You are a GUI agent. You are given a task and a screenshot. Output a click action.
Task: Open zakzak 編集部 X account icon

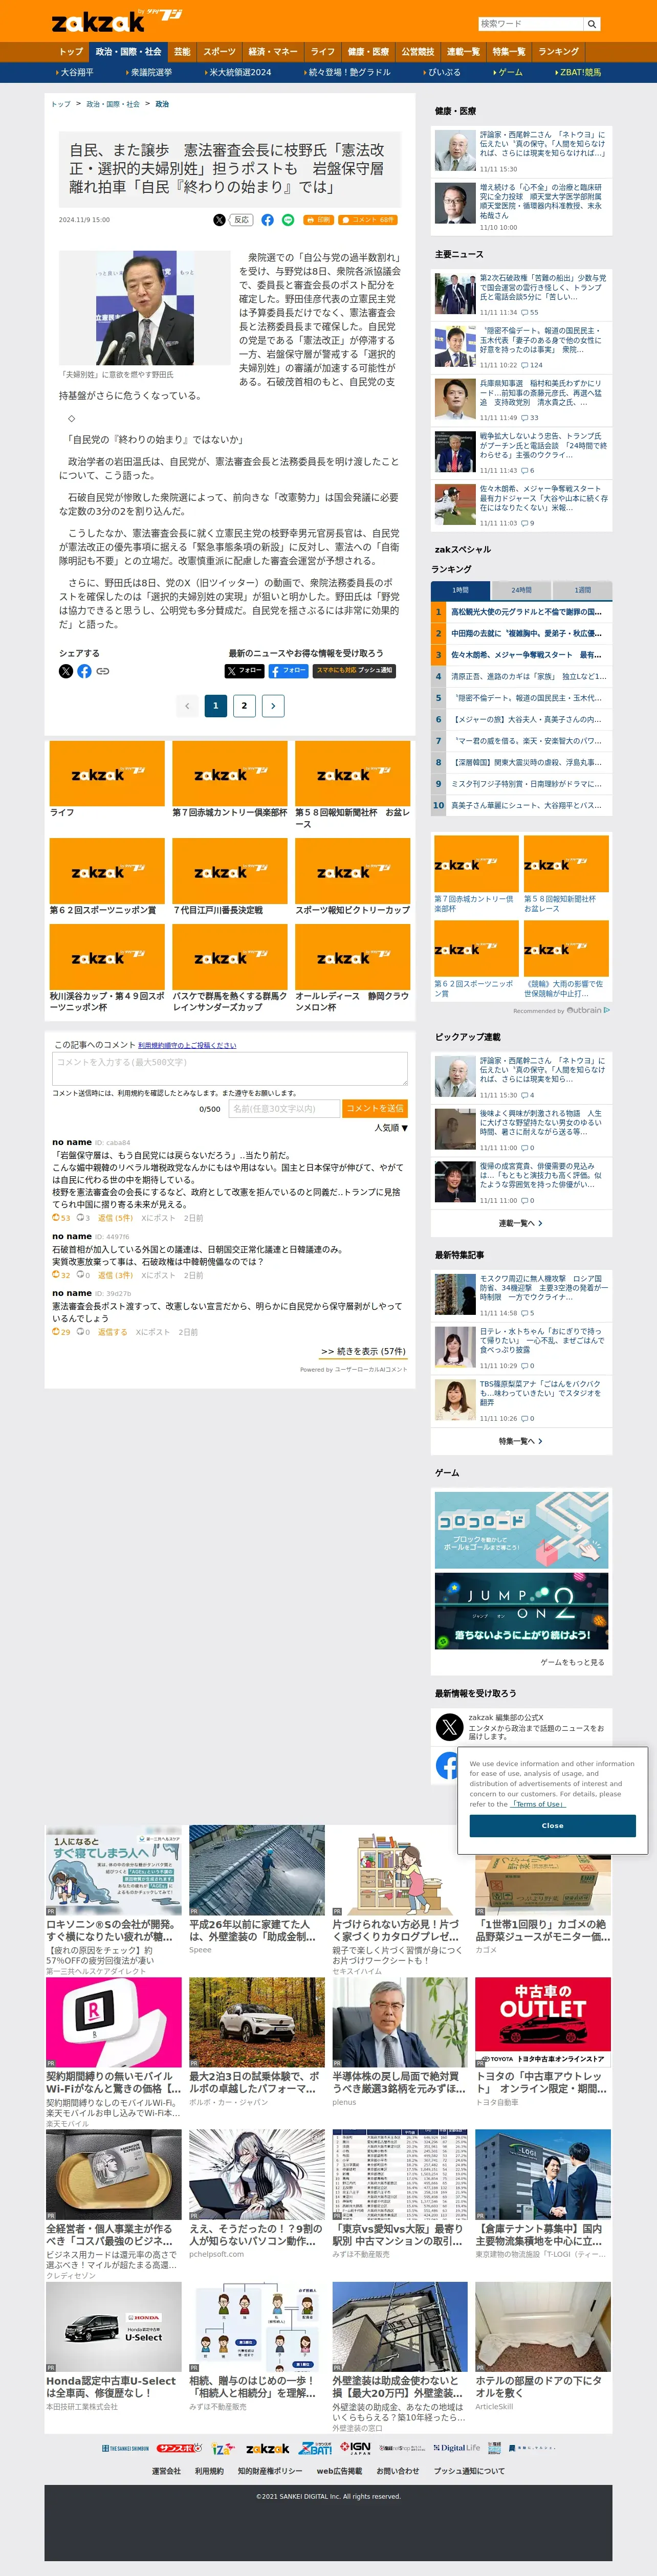pos(449,1726)
